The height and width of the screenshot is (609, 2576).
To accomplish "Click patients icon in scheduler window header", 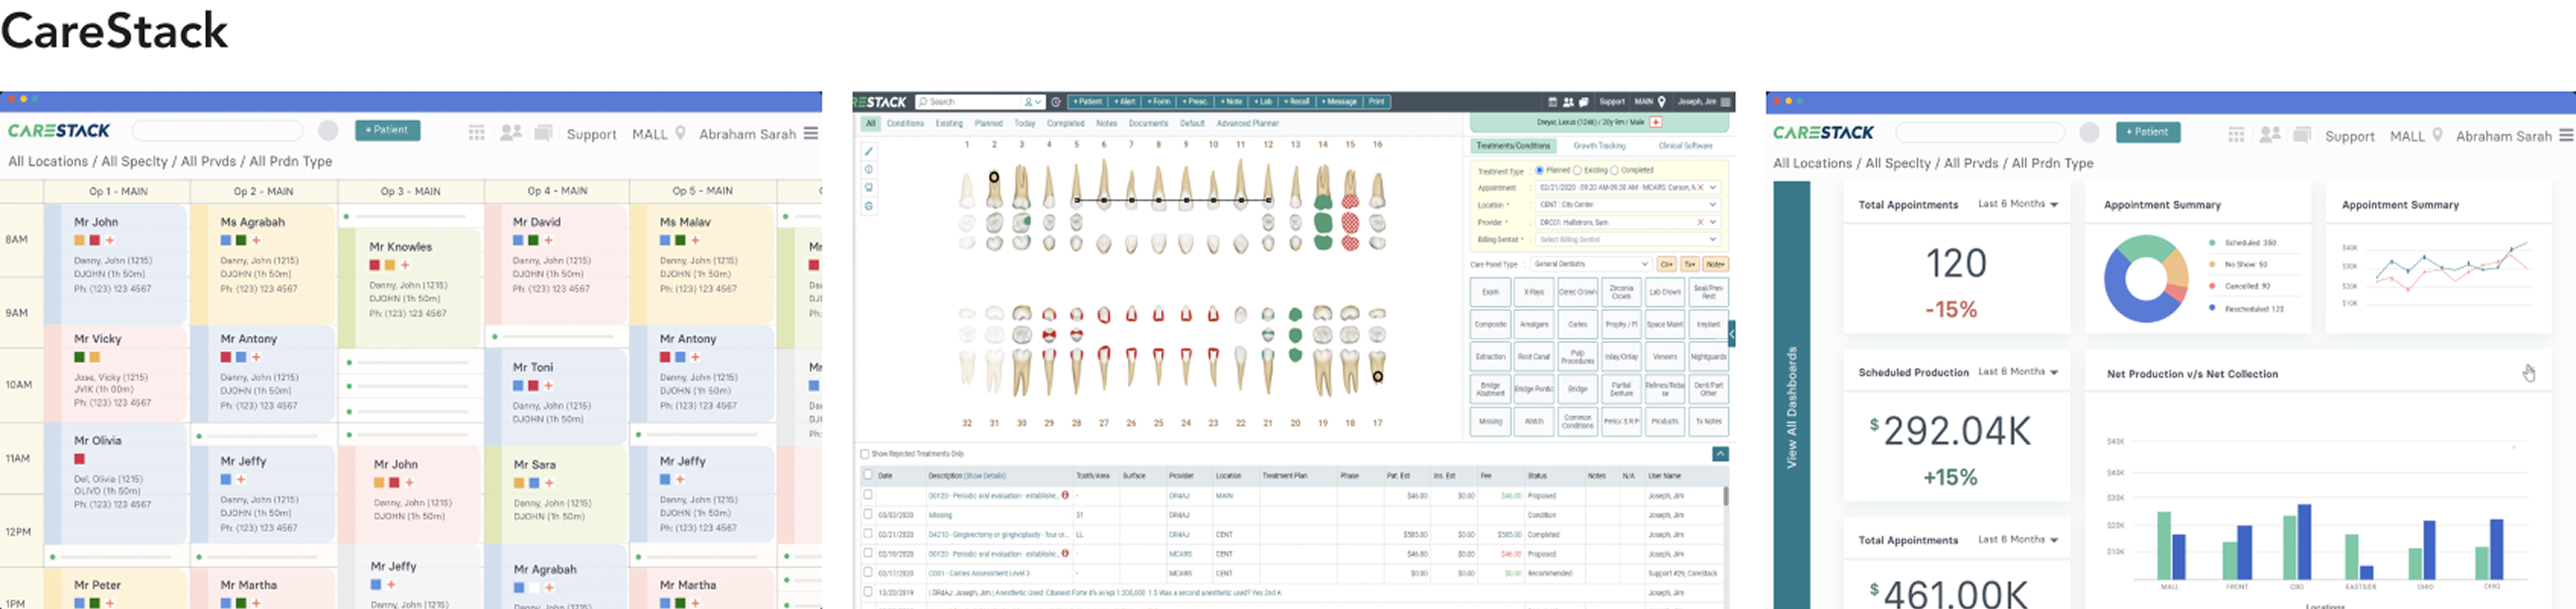I will point(511,133).
